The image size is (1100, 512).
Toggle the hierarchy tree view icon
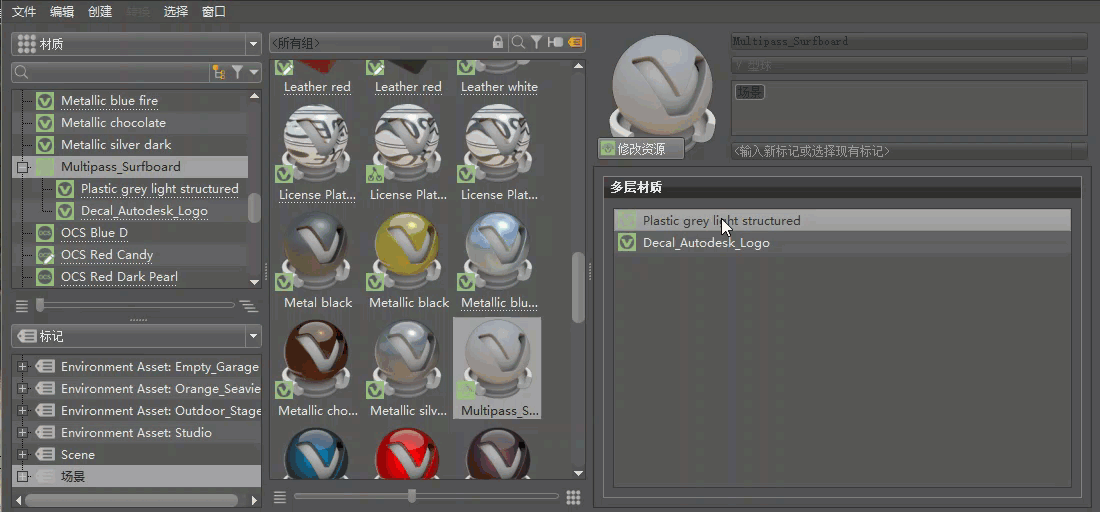point(219,72)
